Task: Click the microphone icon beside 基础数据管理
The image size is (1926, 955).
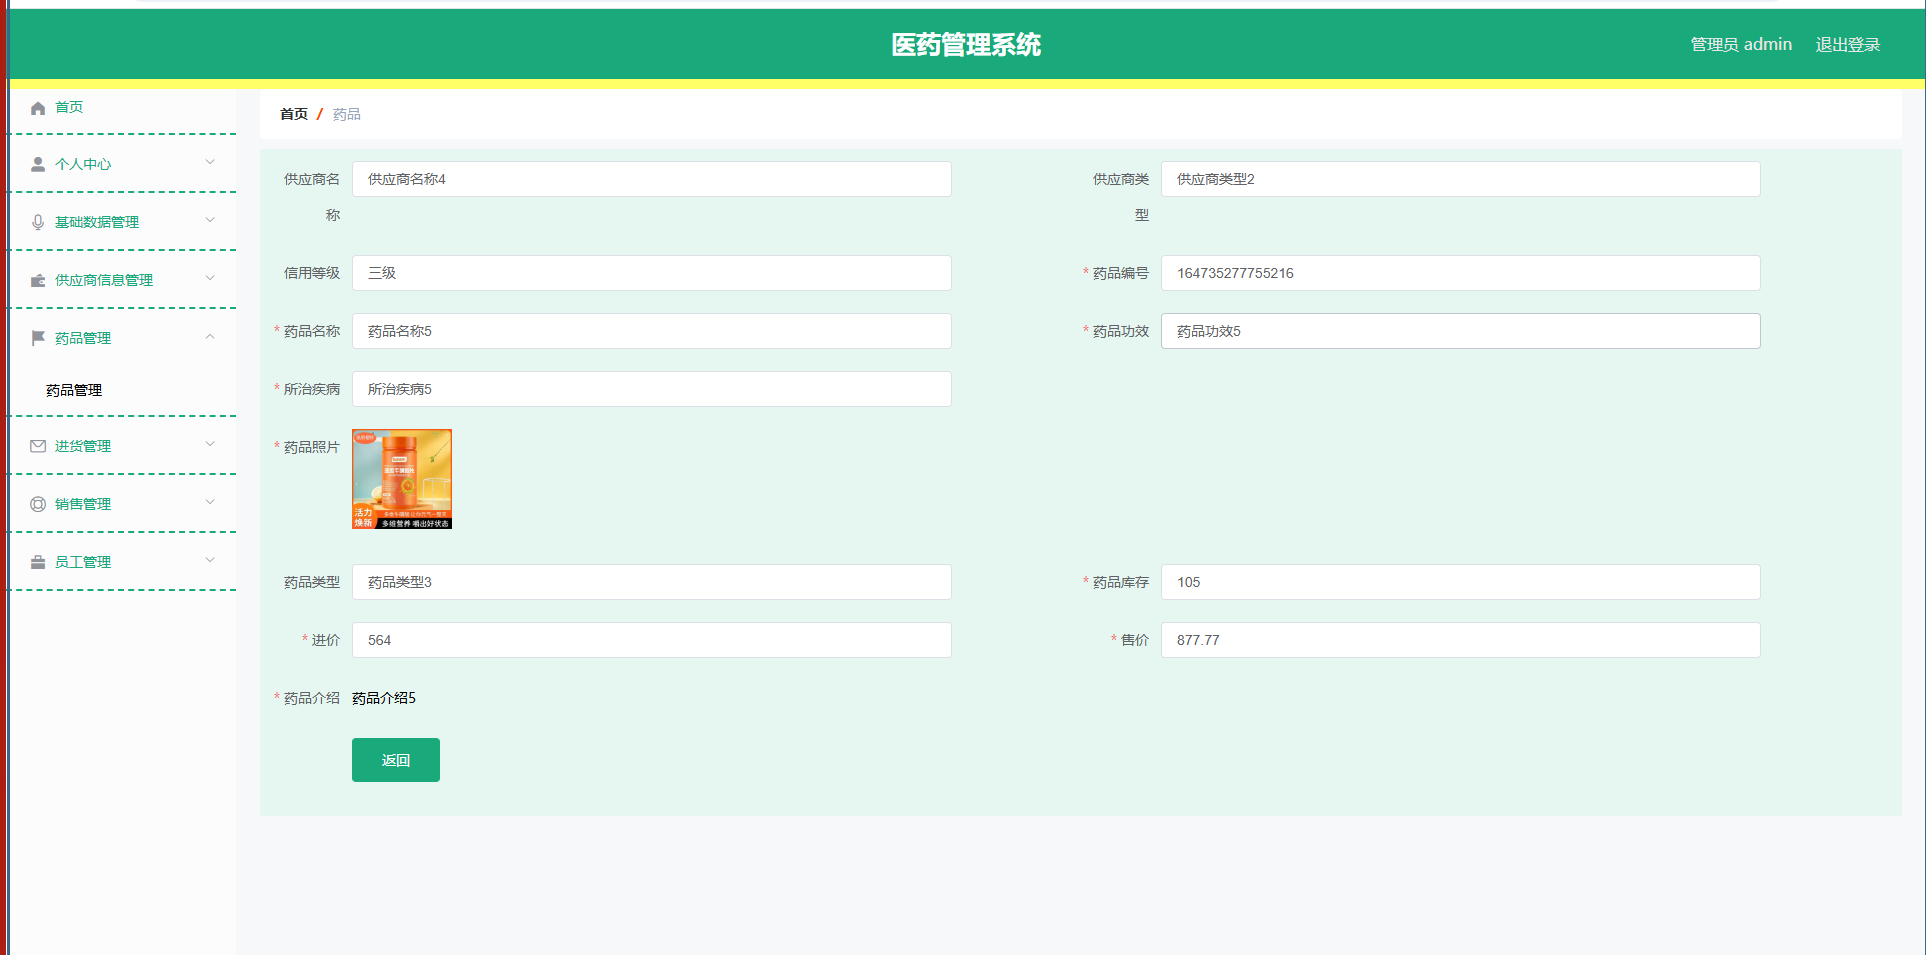Action: tap(38, 221)
